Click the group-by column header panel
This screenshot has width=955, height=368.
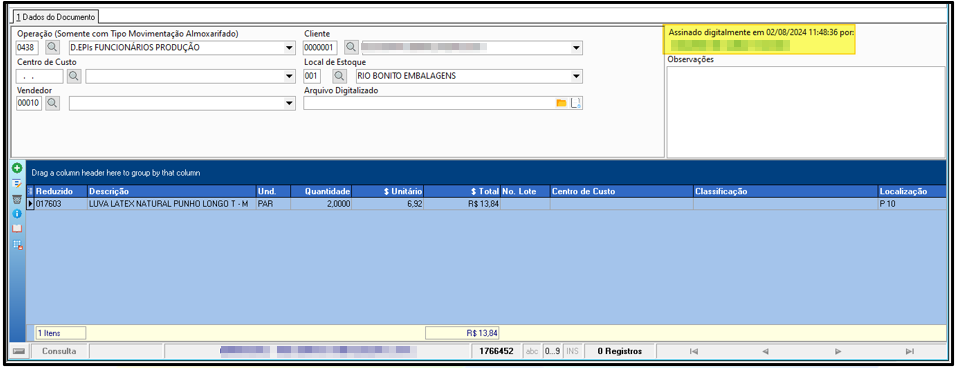pyautogui.click(x=485, y=173)
